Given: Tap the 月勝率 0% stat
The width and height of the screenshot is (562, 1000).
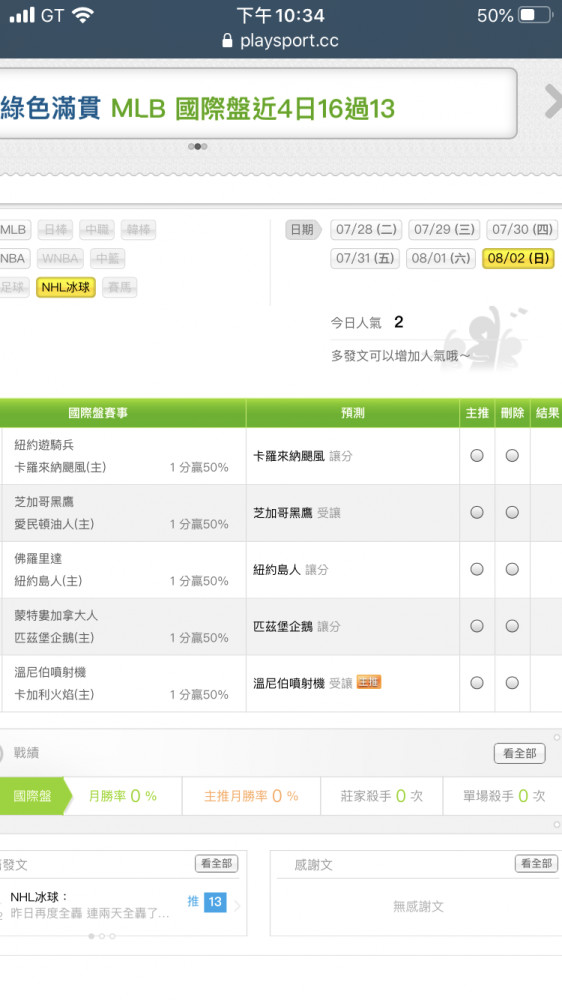Looking at the screenshot, I should [x=122, y=796].
